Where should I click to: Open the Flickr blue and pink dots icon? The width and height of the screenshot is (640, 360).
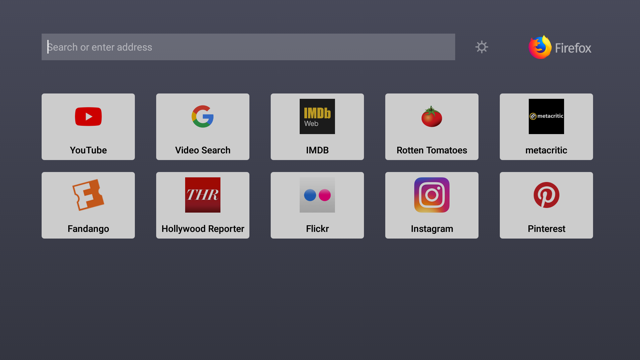pos(317,195)
